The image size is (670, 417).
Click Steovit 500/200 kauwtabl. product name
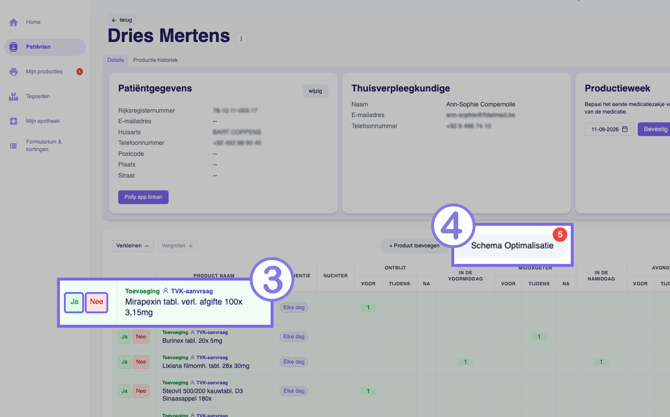pyautogui.click(x=203, y=395)
